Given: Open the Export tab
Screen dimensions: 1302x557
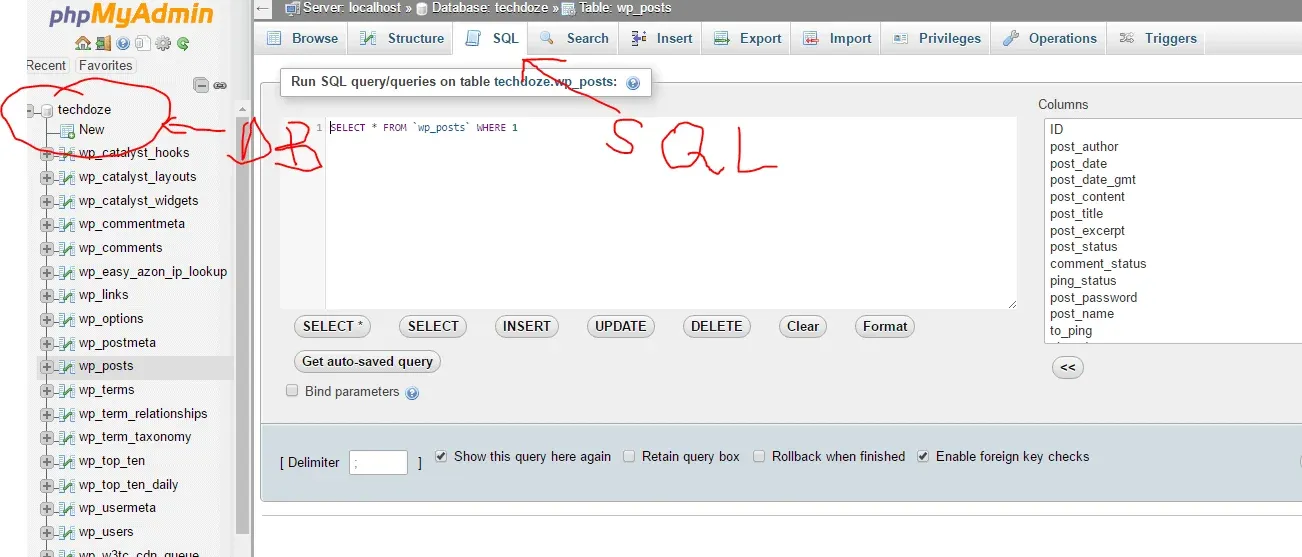Looking at the screenshot, I should tap(747, 39).
